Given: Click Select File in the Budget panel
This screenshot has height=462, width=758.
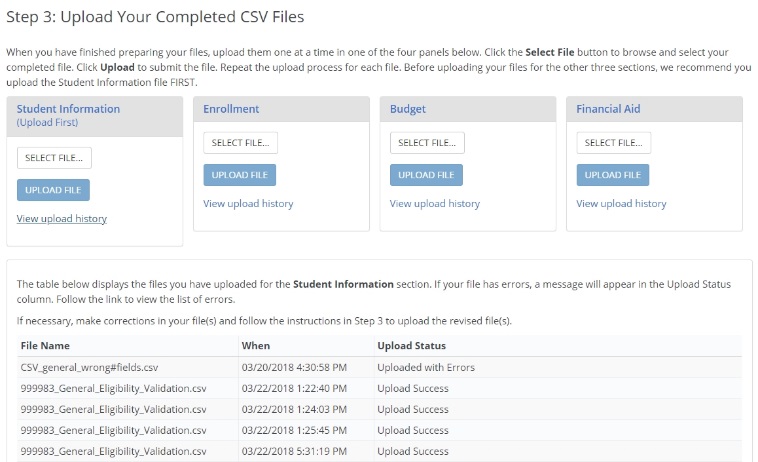Looking at the screenshot, I should point(427,143).
